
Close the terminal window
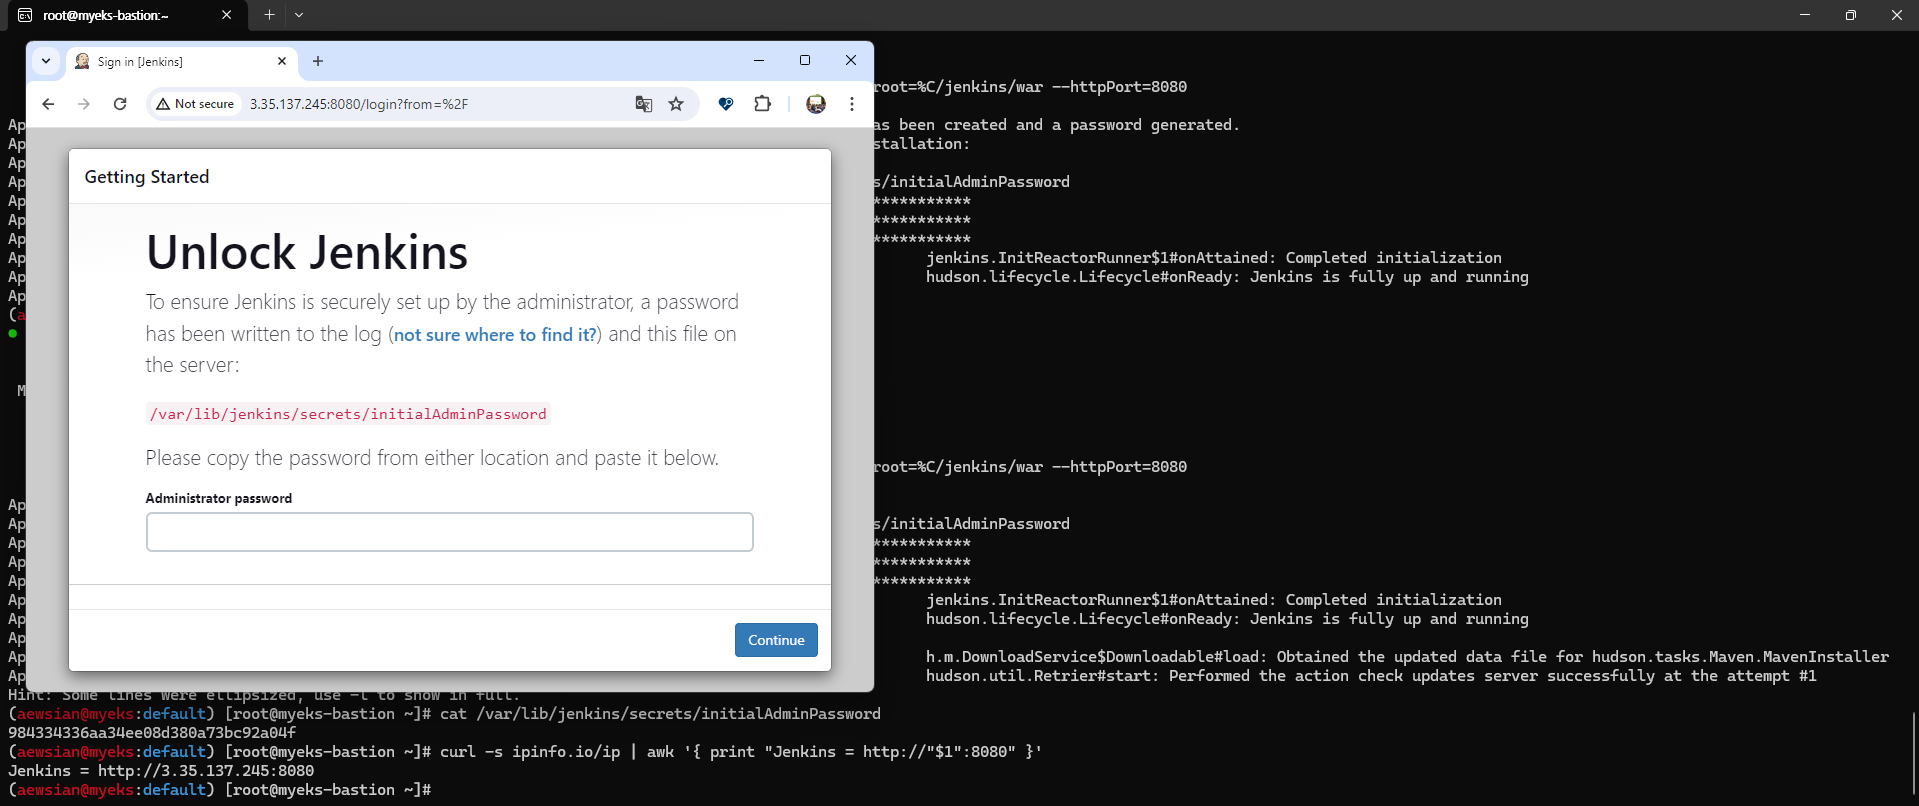(x=1897, y=15)
